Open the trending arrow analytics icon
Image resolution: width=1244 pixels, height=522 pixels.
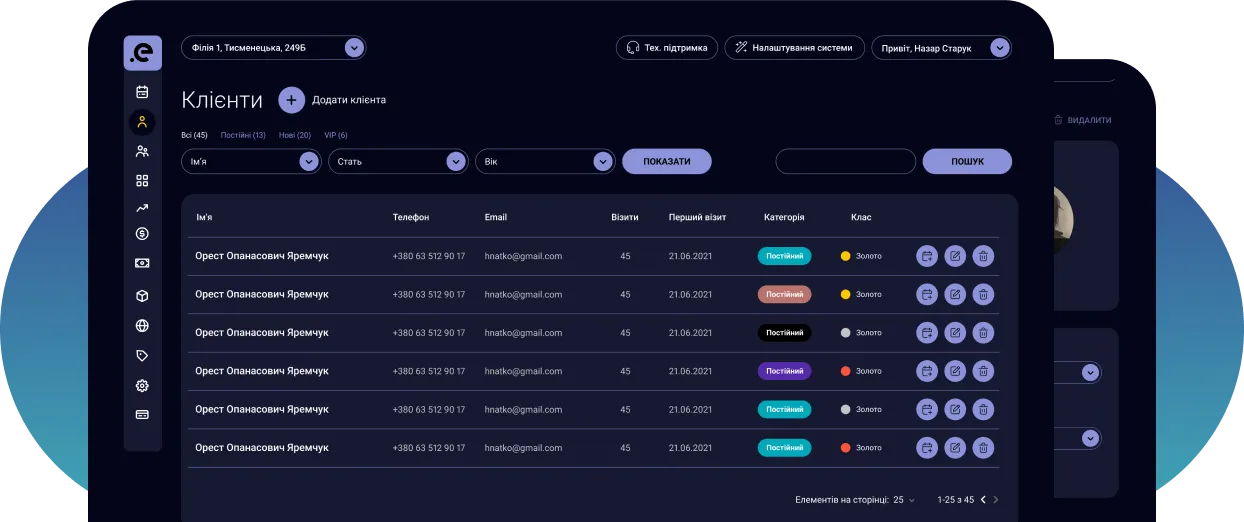pyautogui.click(x=142, y=208)
